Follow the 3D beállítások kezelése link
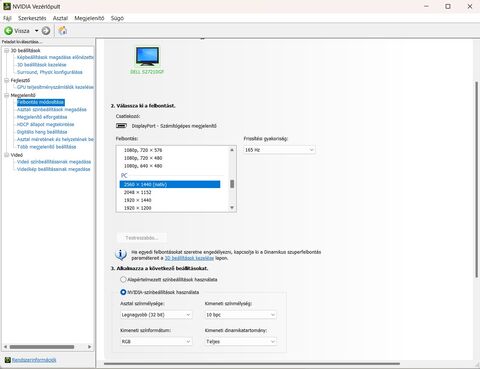Viewport: 480px width, 369px height. click(x=189, y=258)
